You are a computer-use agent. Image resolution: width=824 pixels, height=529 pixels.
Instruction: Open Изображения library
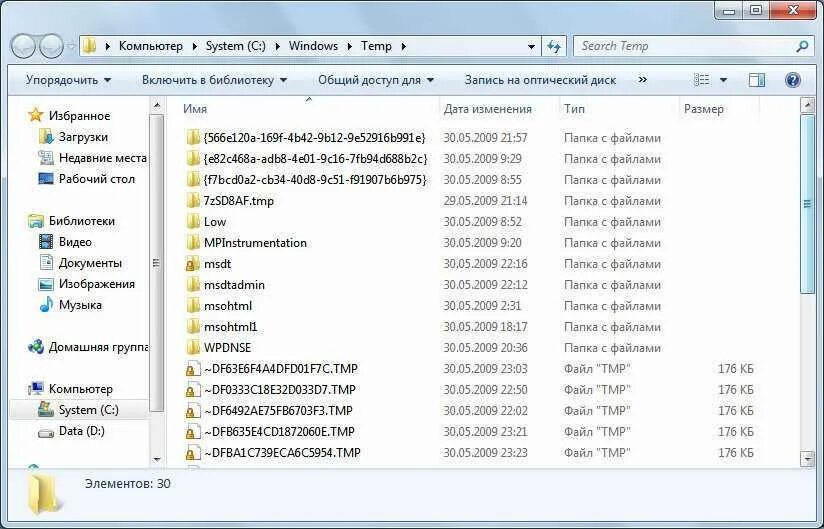(x=97, y=284)
